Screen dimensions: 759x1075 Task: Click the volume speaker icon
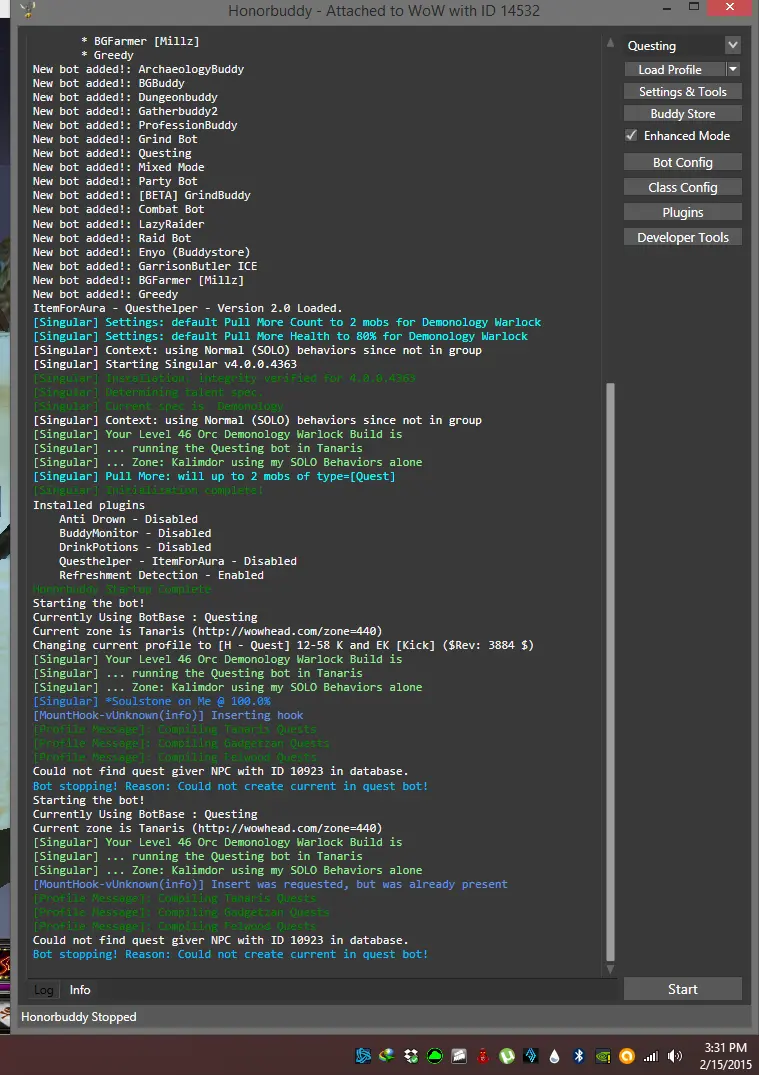pyautogui.click(x=675, y=1056)
